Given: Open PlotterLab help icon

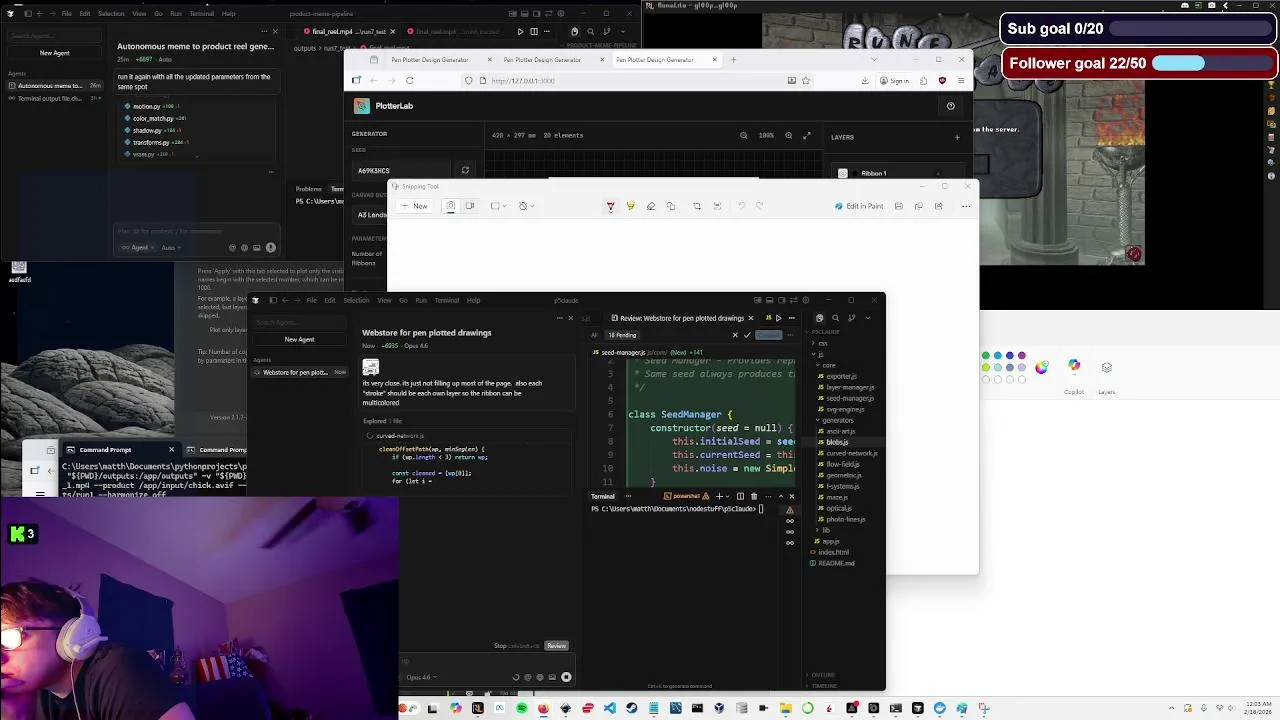Looking at the screenshot, I should (x=950, y=106).
